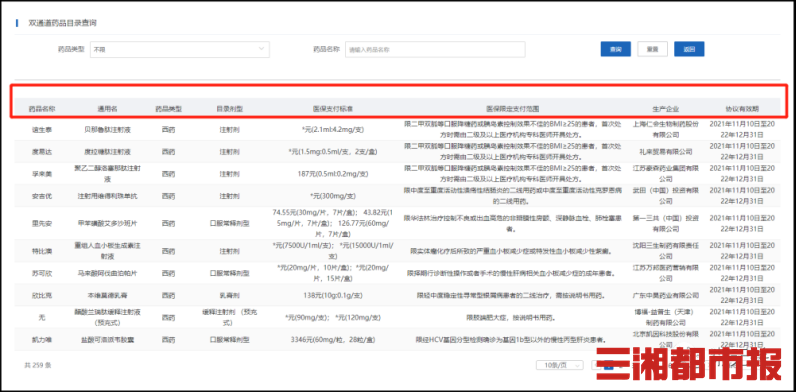Click the 共 259 条 total count text
The height and width of the screenshot is (392, 796).
[x=38, y=365]
